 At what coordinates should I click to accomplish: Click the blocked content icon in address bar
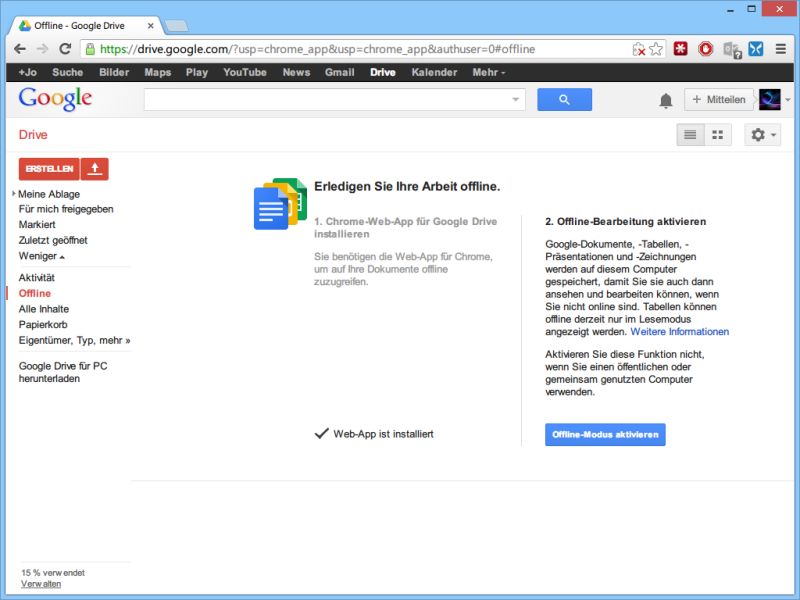pyautogui.click(x=639, y=49)
